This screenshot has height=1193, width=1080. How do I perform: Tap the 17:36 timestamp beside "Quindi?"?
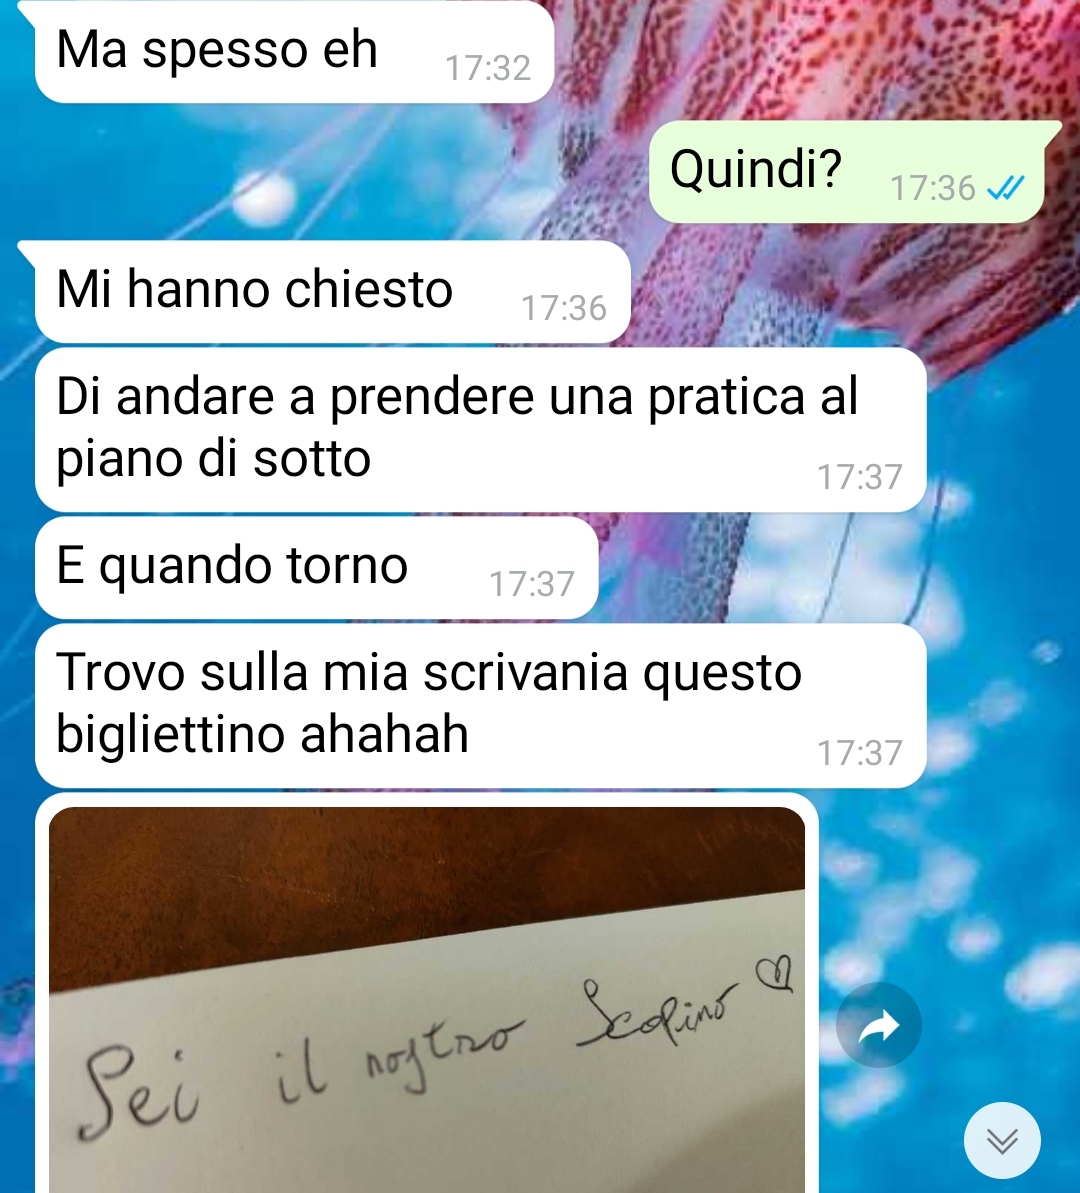[x=932, y=188]
